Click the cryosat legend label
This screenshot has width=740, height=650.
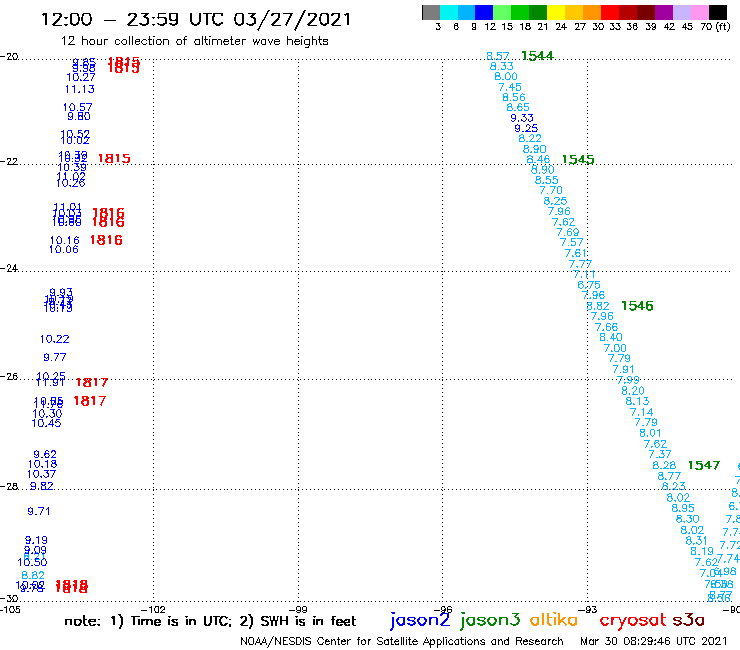(x=633, y=620)
